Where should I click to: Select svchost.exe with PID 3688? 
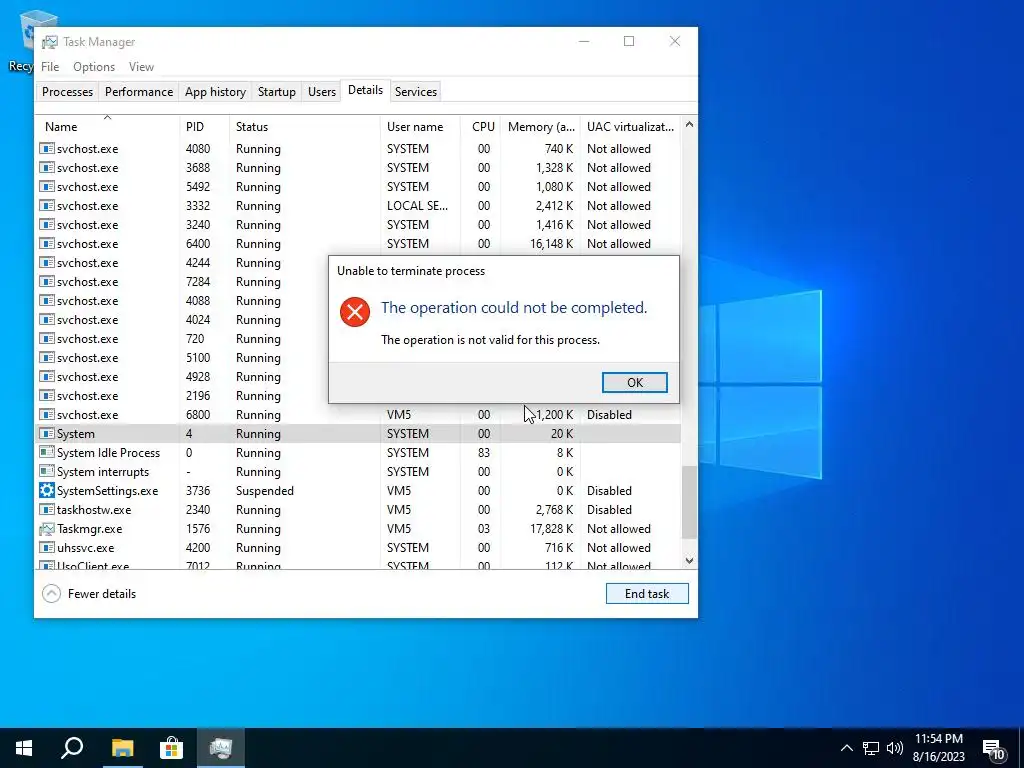(358, 168)
